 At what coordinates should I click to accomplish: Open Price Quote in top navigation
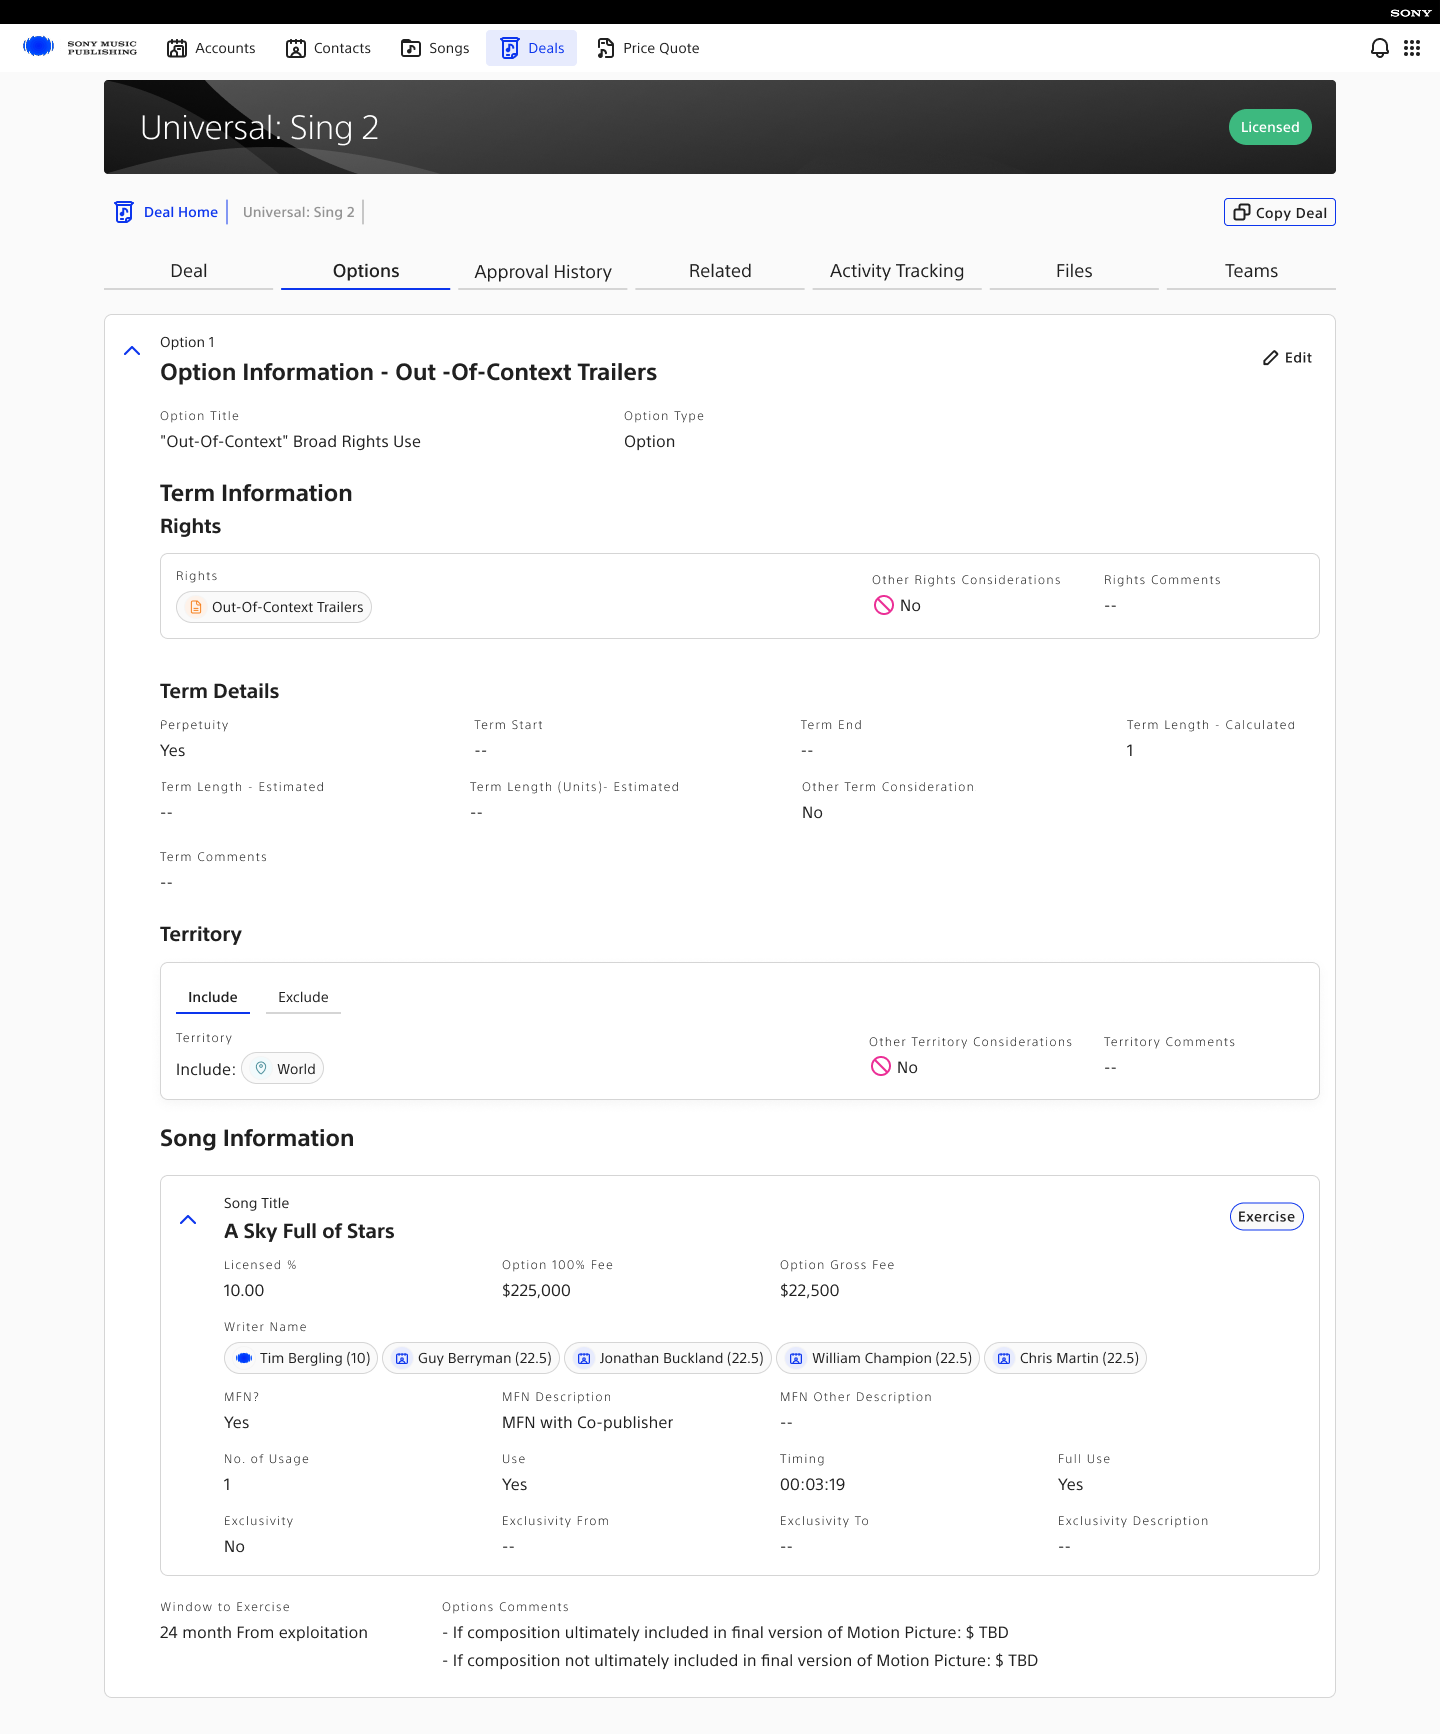[x=648, y=48]
